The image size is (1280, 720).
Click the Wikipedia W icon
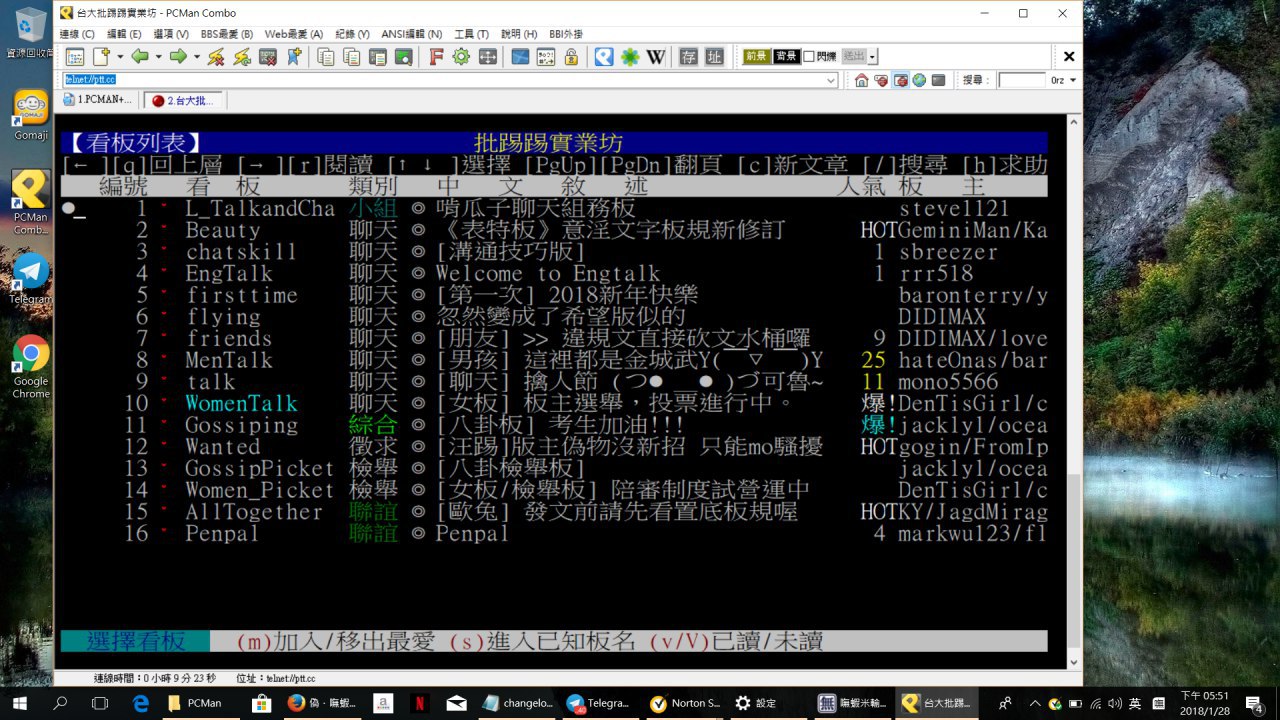pyautogui.click(x=656, y=57)
